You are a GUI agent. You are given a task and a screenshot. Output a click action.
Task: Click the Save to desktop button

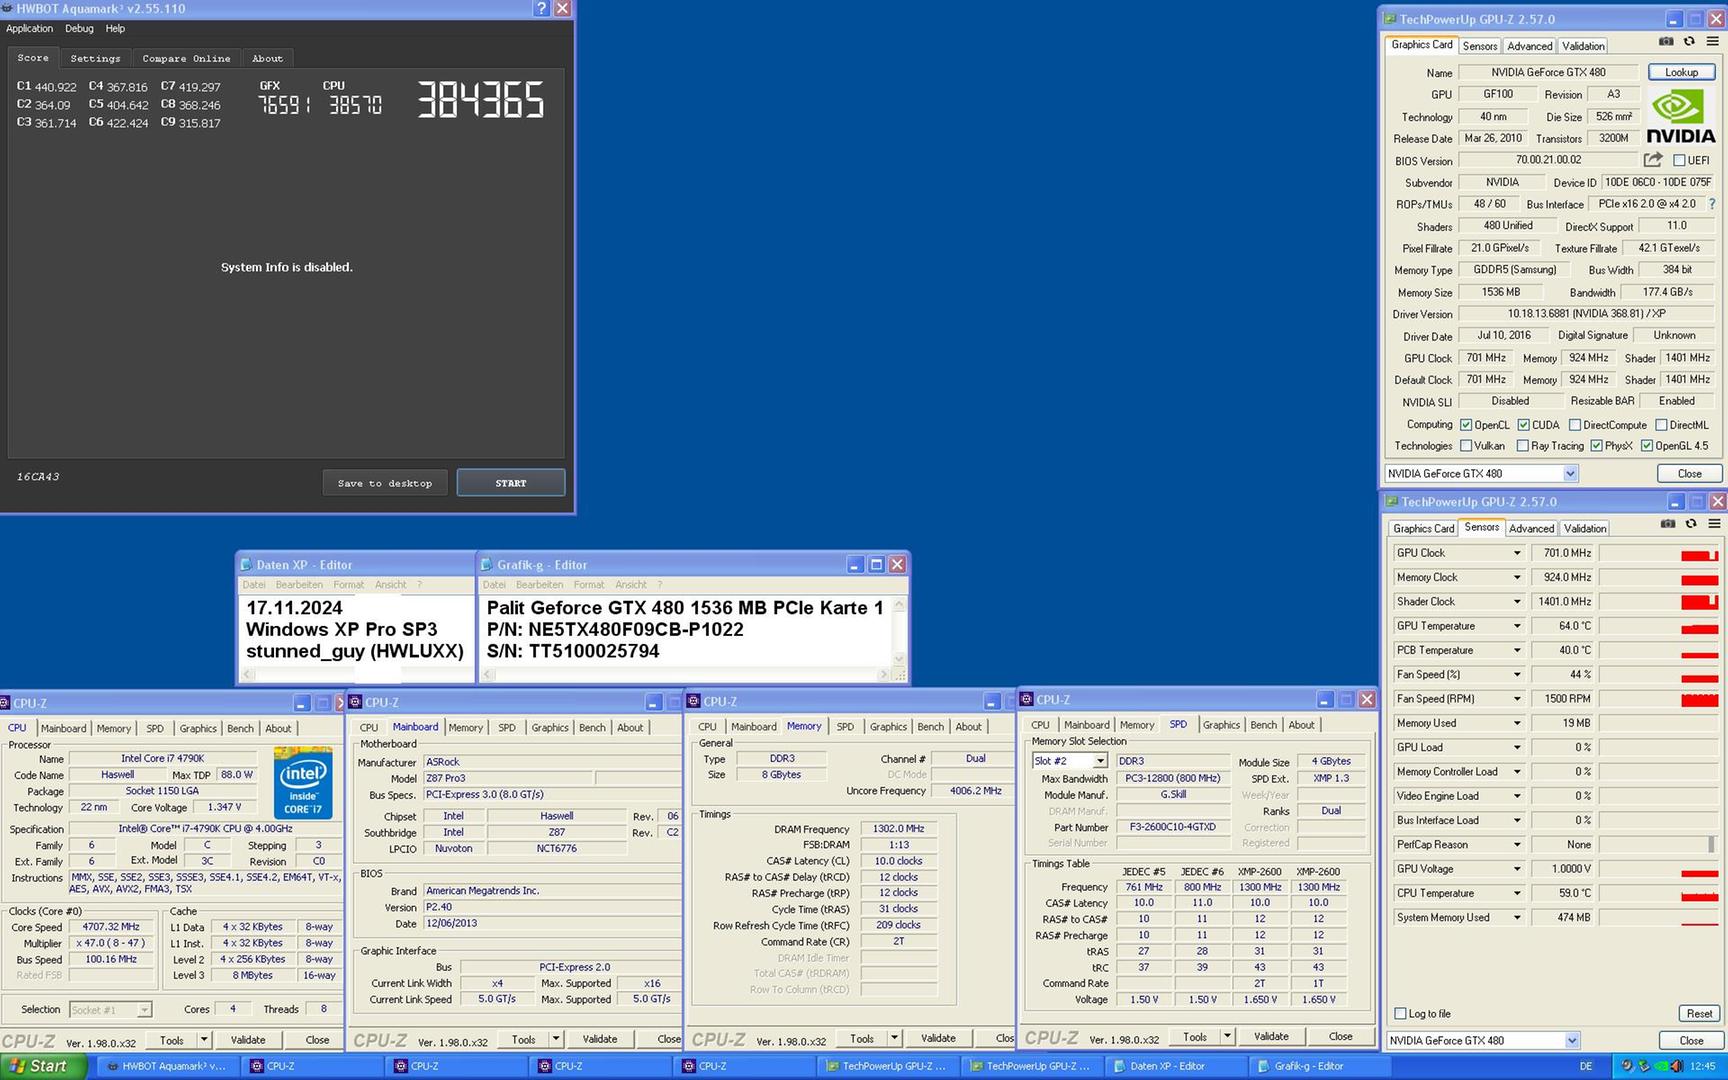pyautogui.click(x=385, y=483)
